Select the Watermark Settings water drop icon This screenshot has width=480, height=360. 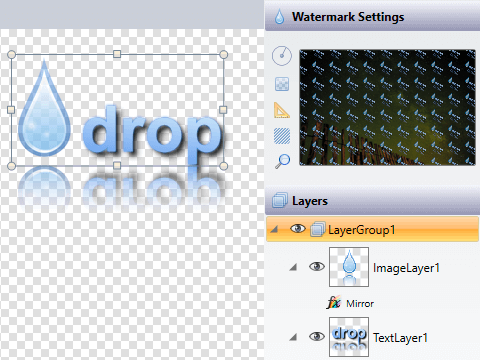(279, 17)
